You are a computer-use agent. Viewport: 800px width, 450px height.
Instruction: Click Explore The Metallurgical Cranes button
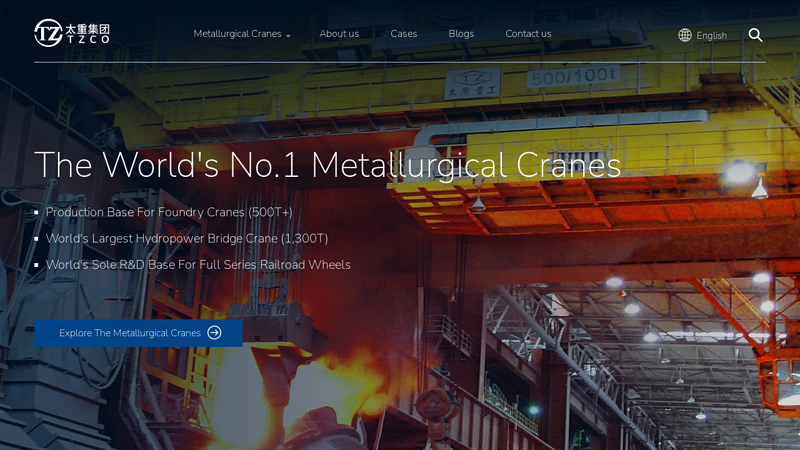[138, 333]
